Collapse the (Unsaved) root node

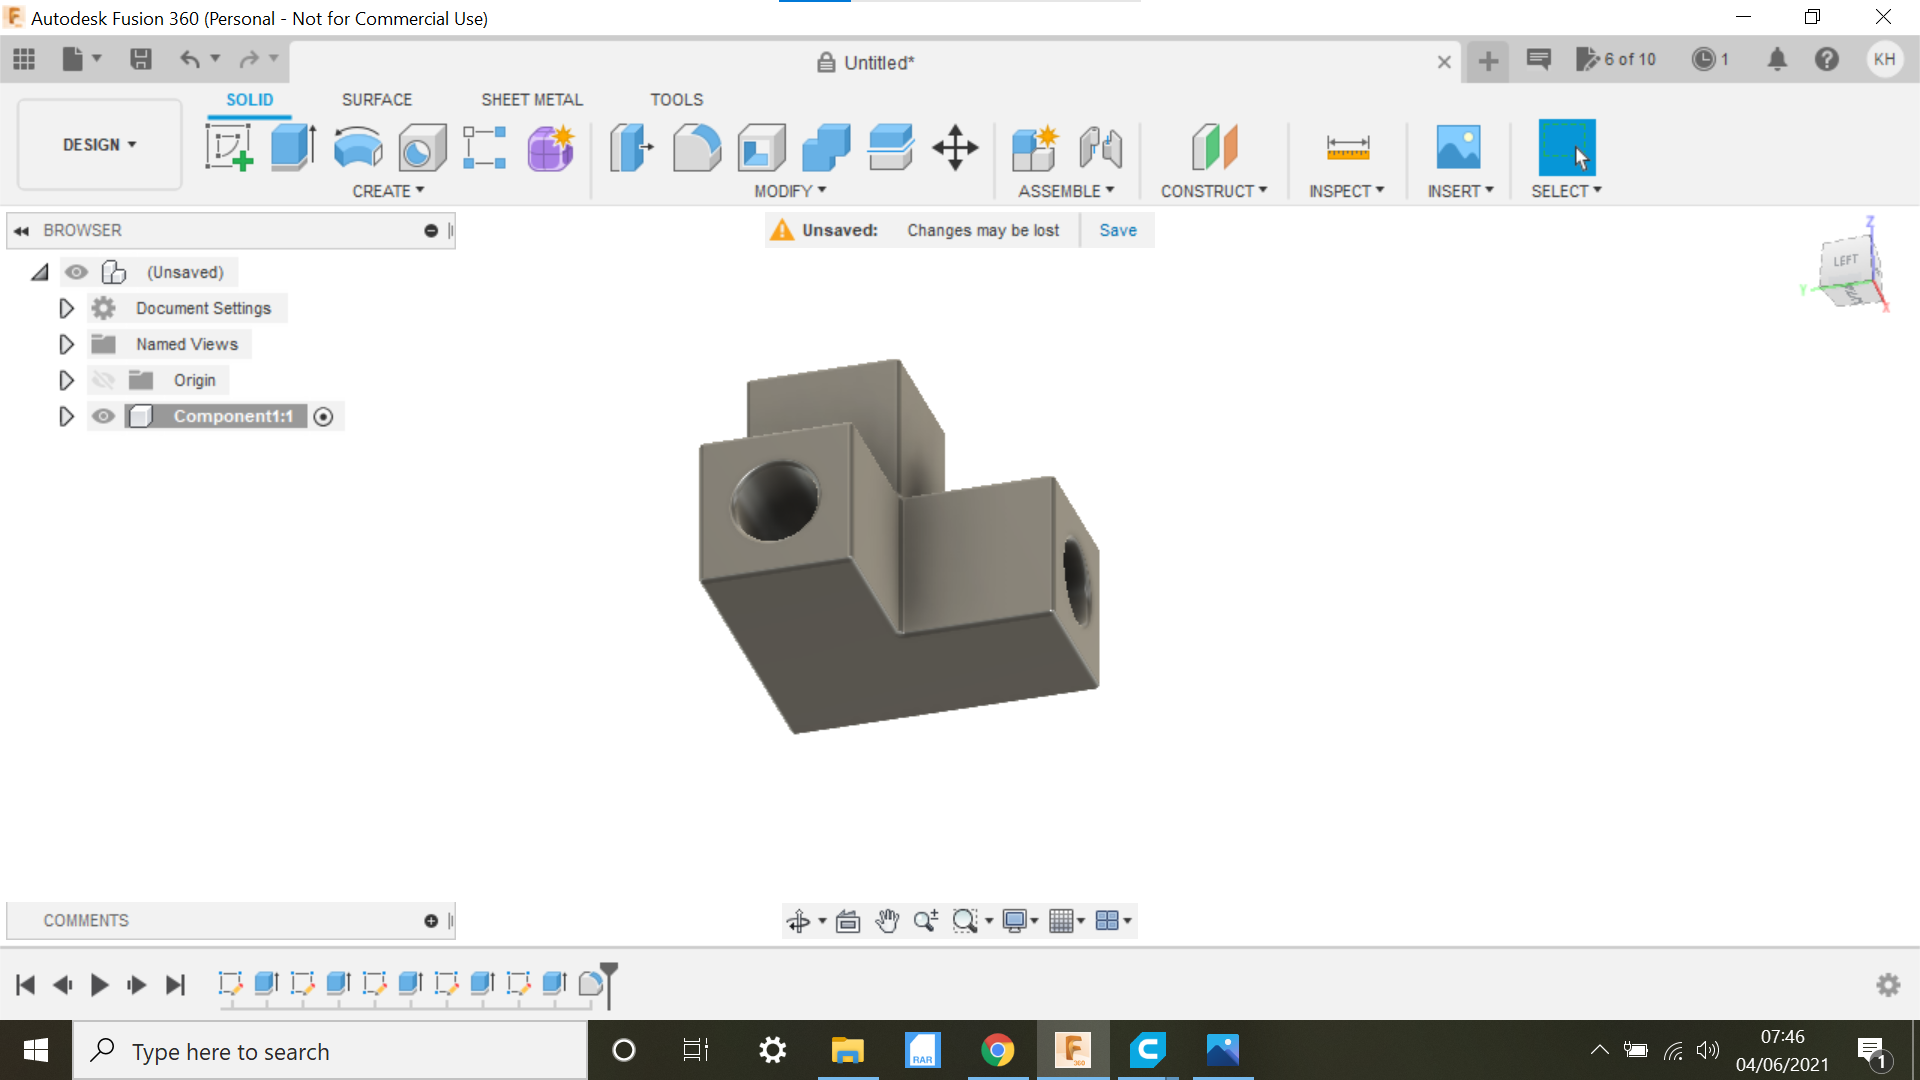click(x=40, y=272)
